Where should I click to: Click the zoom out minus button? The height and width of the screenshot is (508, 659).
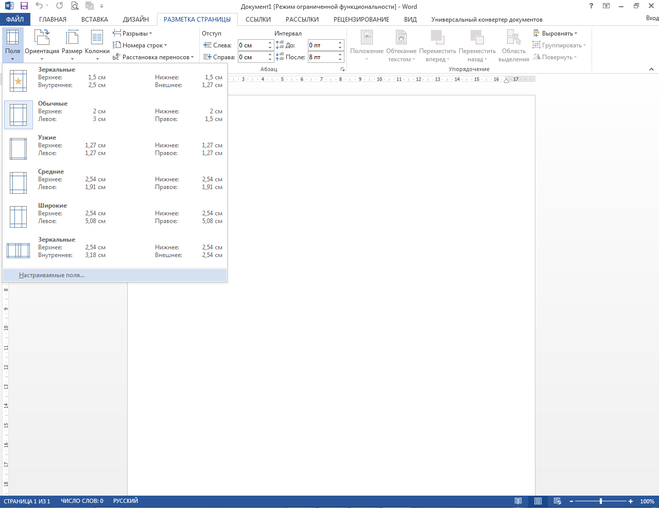click(571, 501)
